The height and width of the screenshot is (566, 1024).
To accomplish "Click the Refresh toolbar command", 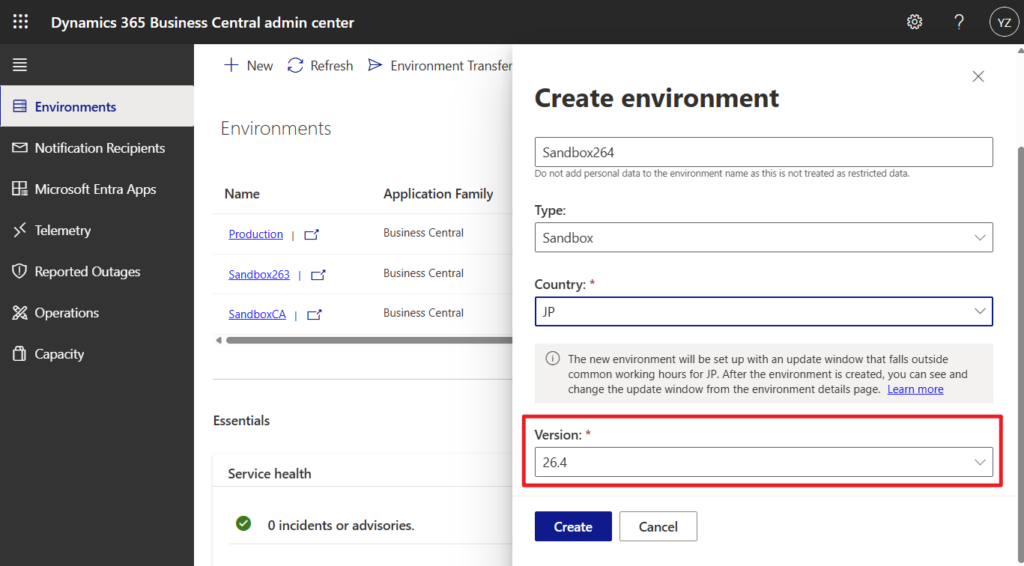I will tap(320, 65).
